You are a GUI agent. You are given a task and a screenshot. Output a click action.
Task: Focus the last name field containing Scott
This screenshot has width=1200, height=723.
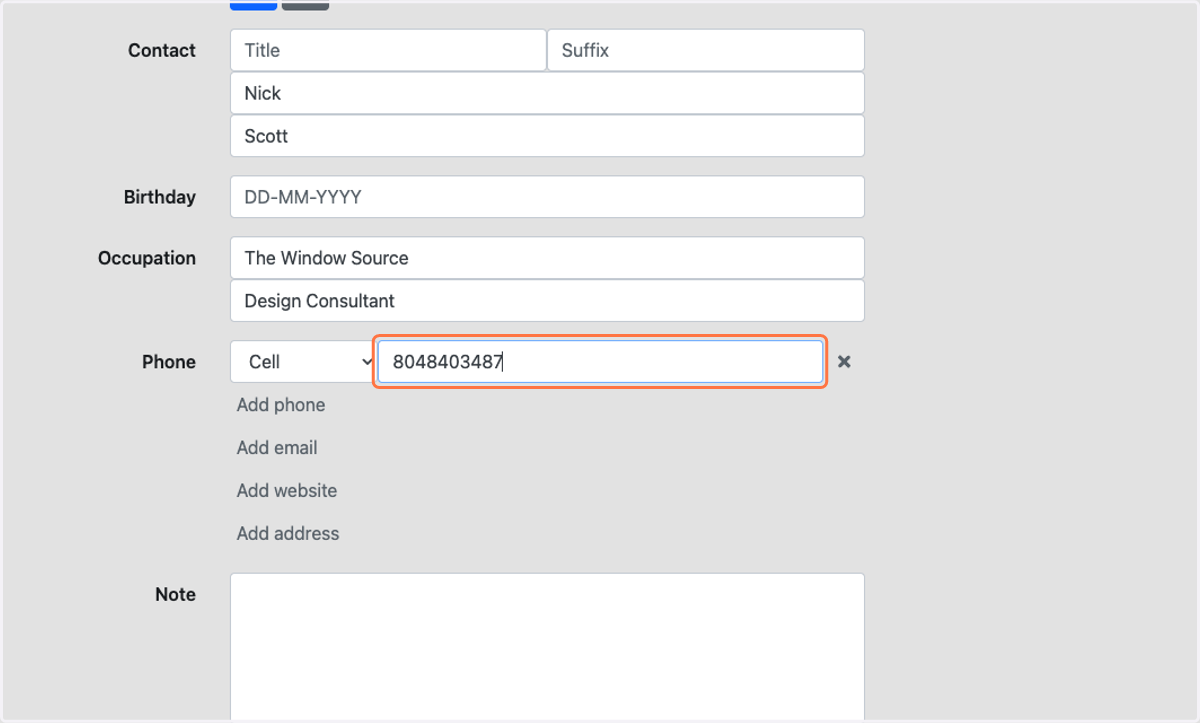coord(547,136)
